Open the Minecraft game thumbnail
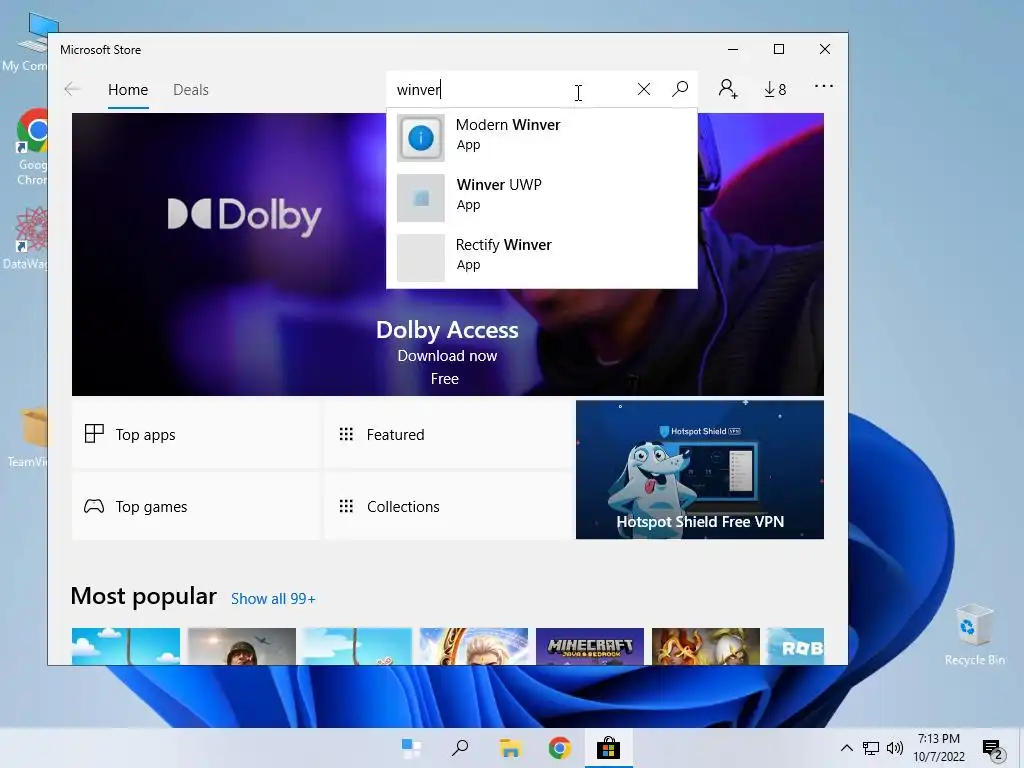 pyautogui.click(x=590, y=647)
